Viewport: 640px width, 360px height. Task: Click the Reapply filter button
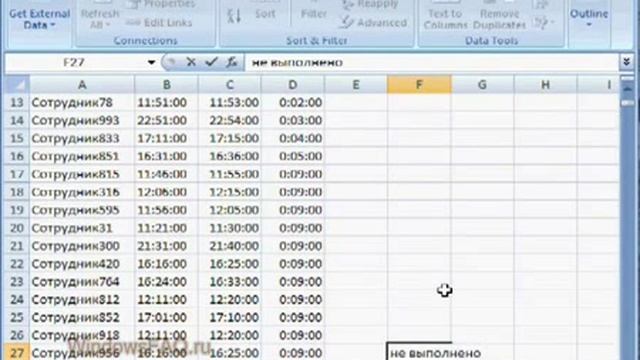(370, 4)
